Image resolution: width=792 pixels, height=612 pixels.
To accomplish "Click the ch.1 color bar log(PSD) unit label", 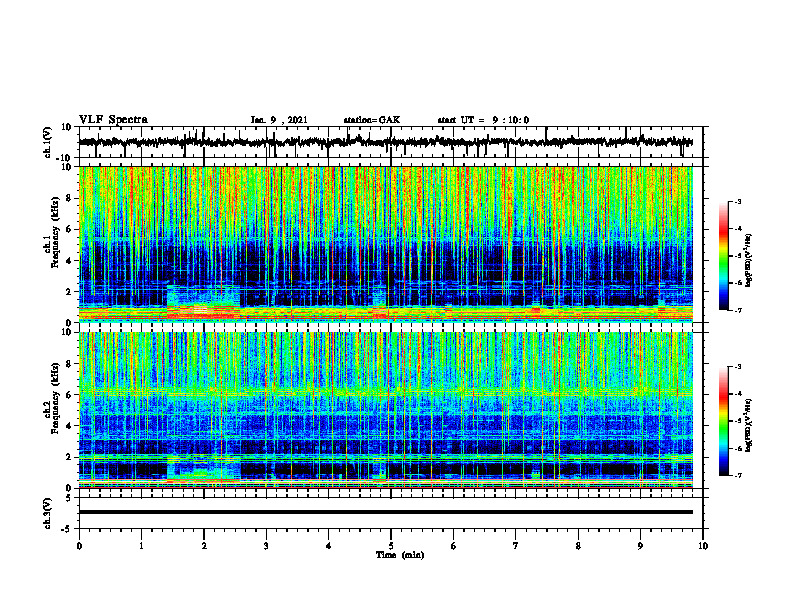I will [x=748, y=261].
